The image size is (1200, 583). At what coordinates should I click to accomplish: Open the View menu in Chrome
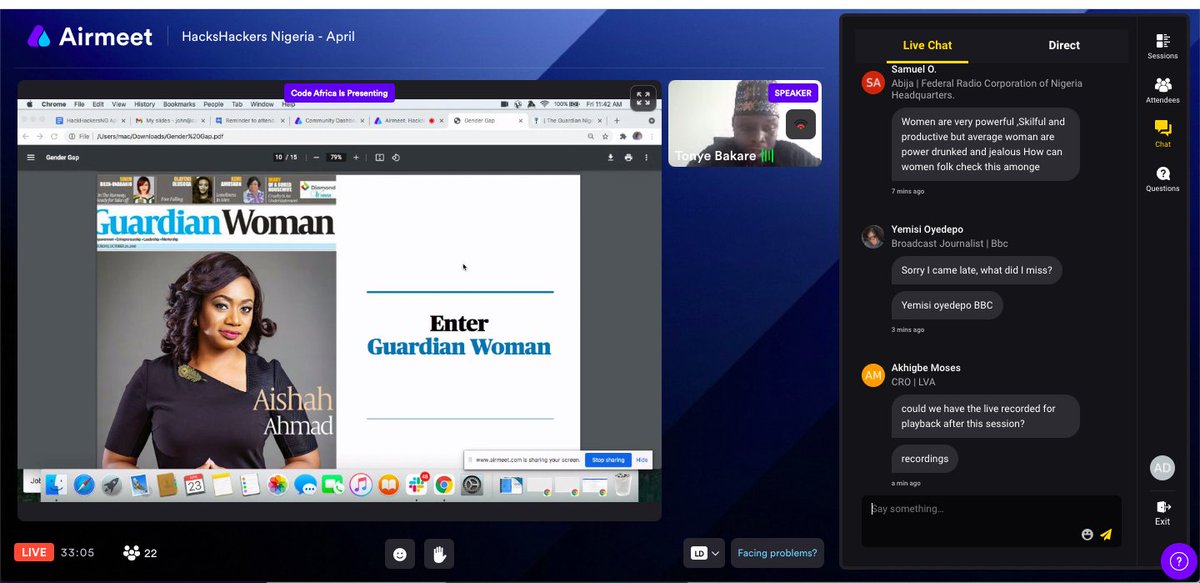119,104
